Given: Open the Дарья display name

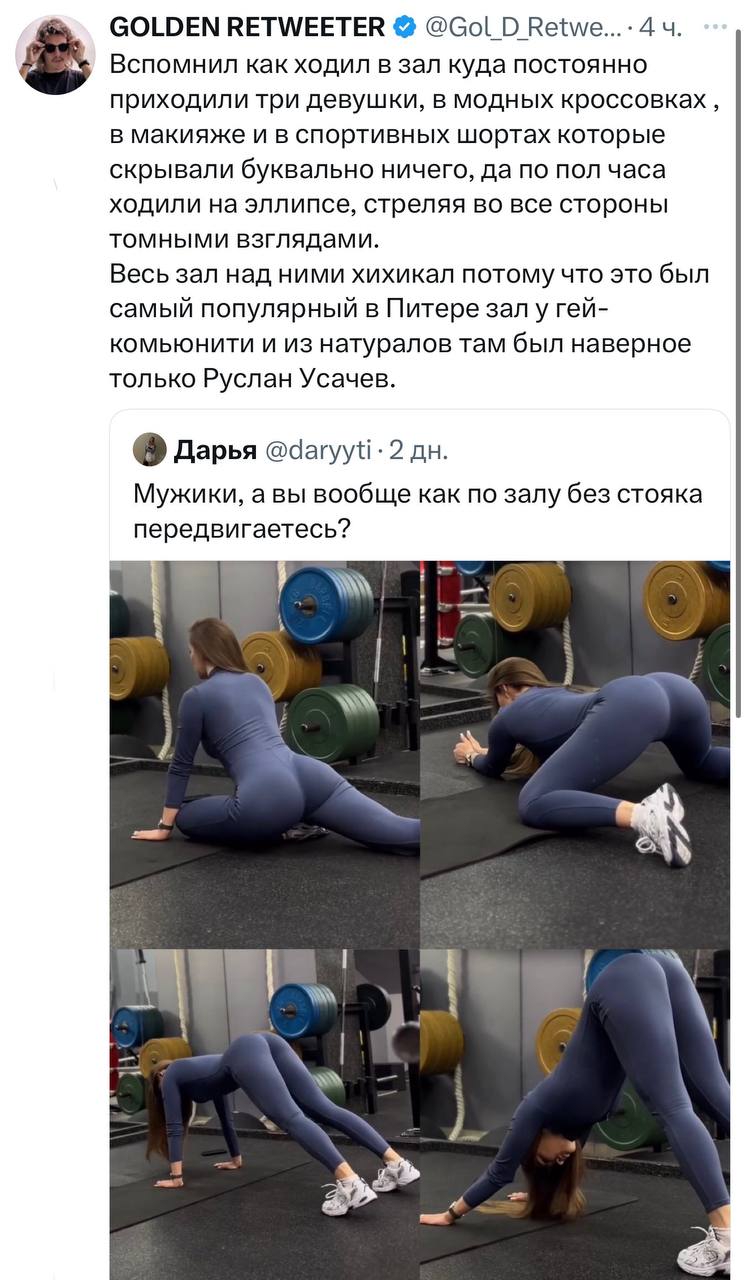Looking at the screenshot, I should pos(215,450).
